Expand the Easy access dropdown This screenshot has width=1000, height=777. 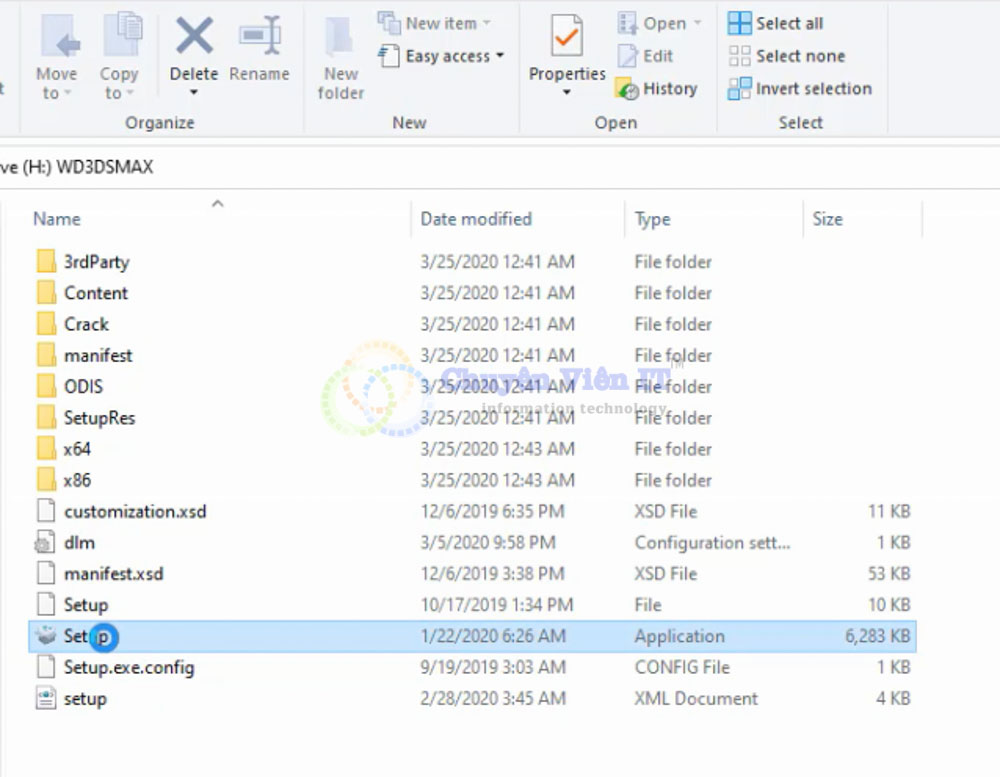pyautogui.click(x=500, y=56)
